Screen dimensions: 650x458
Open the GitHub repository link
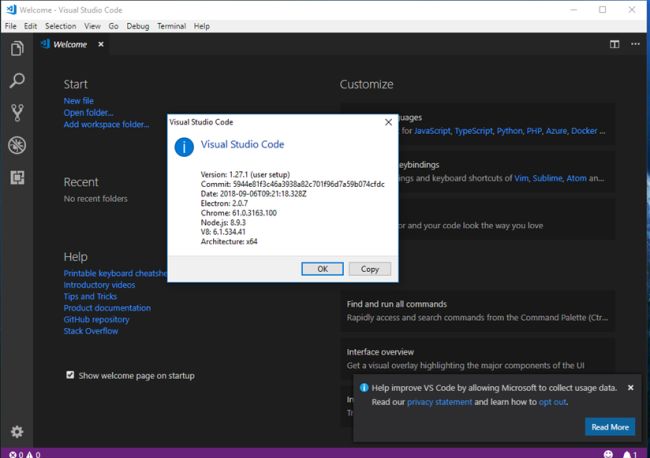point(97,320)
